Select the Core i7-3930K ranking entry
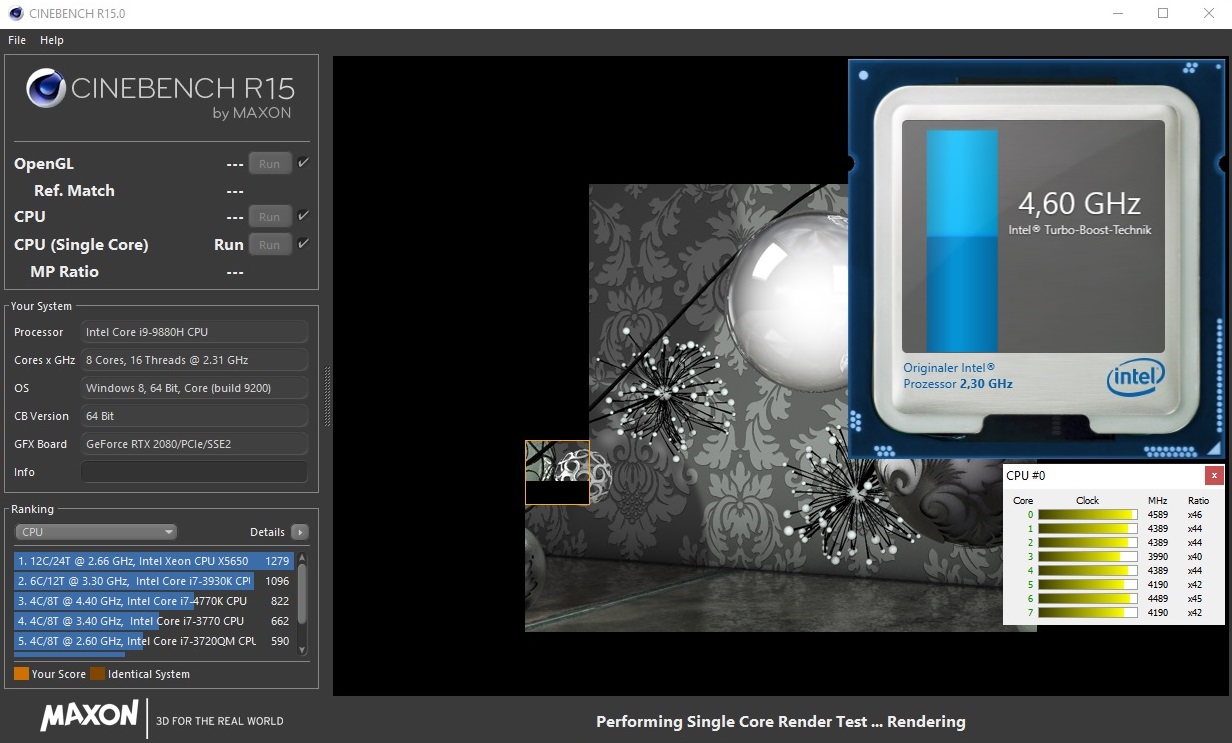1232x743 pixels. pyautogui.click(x=154, y=581)
